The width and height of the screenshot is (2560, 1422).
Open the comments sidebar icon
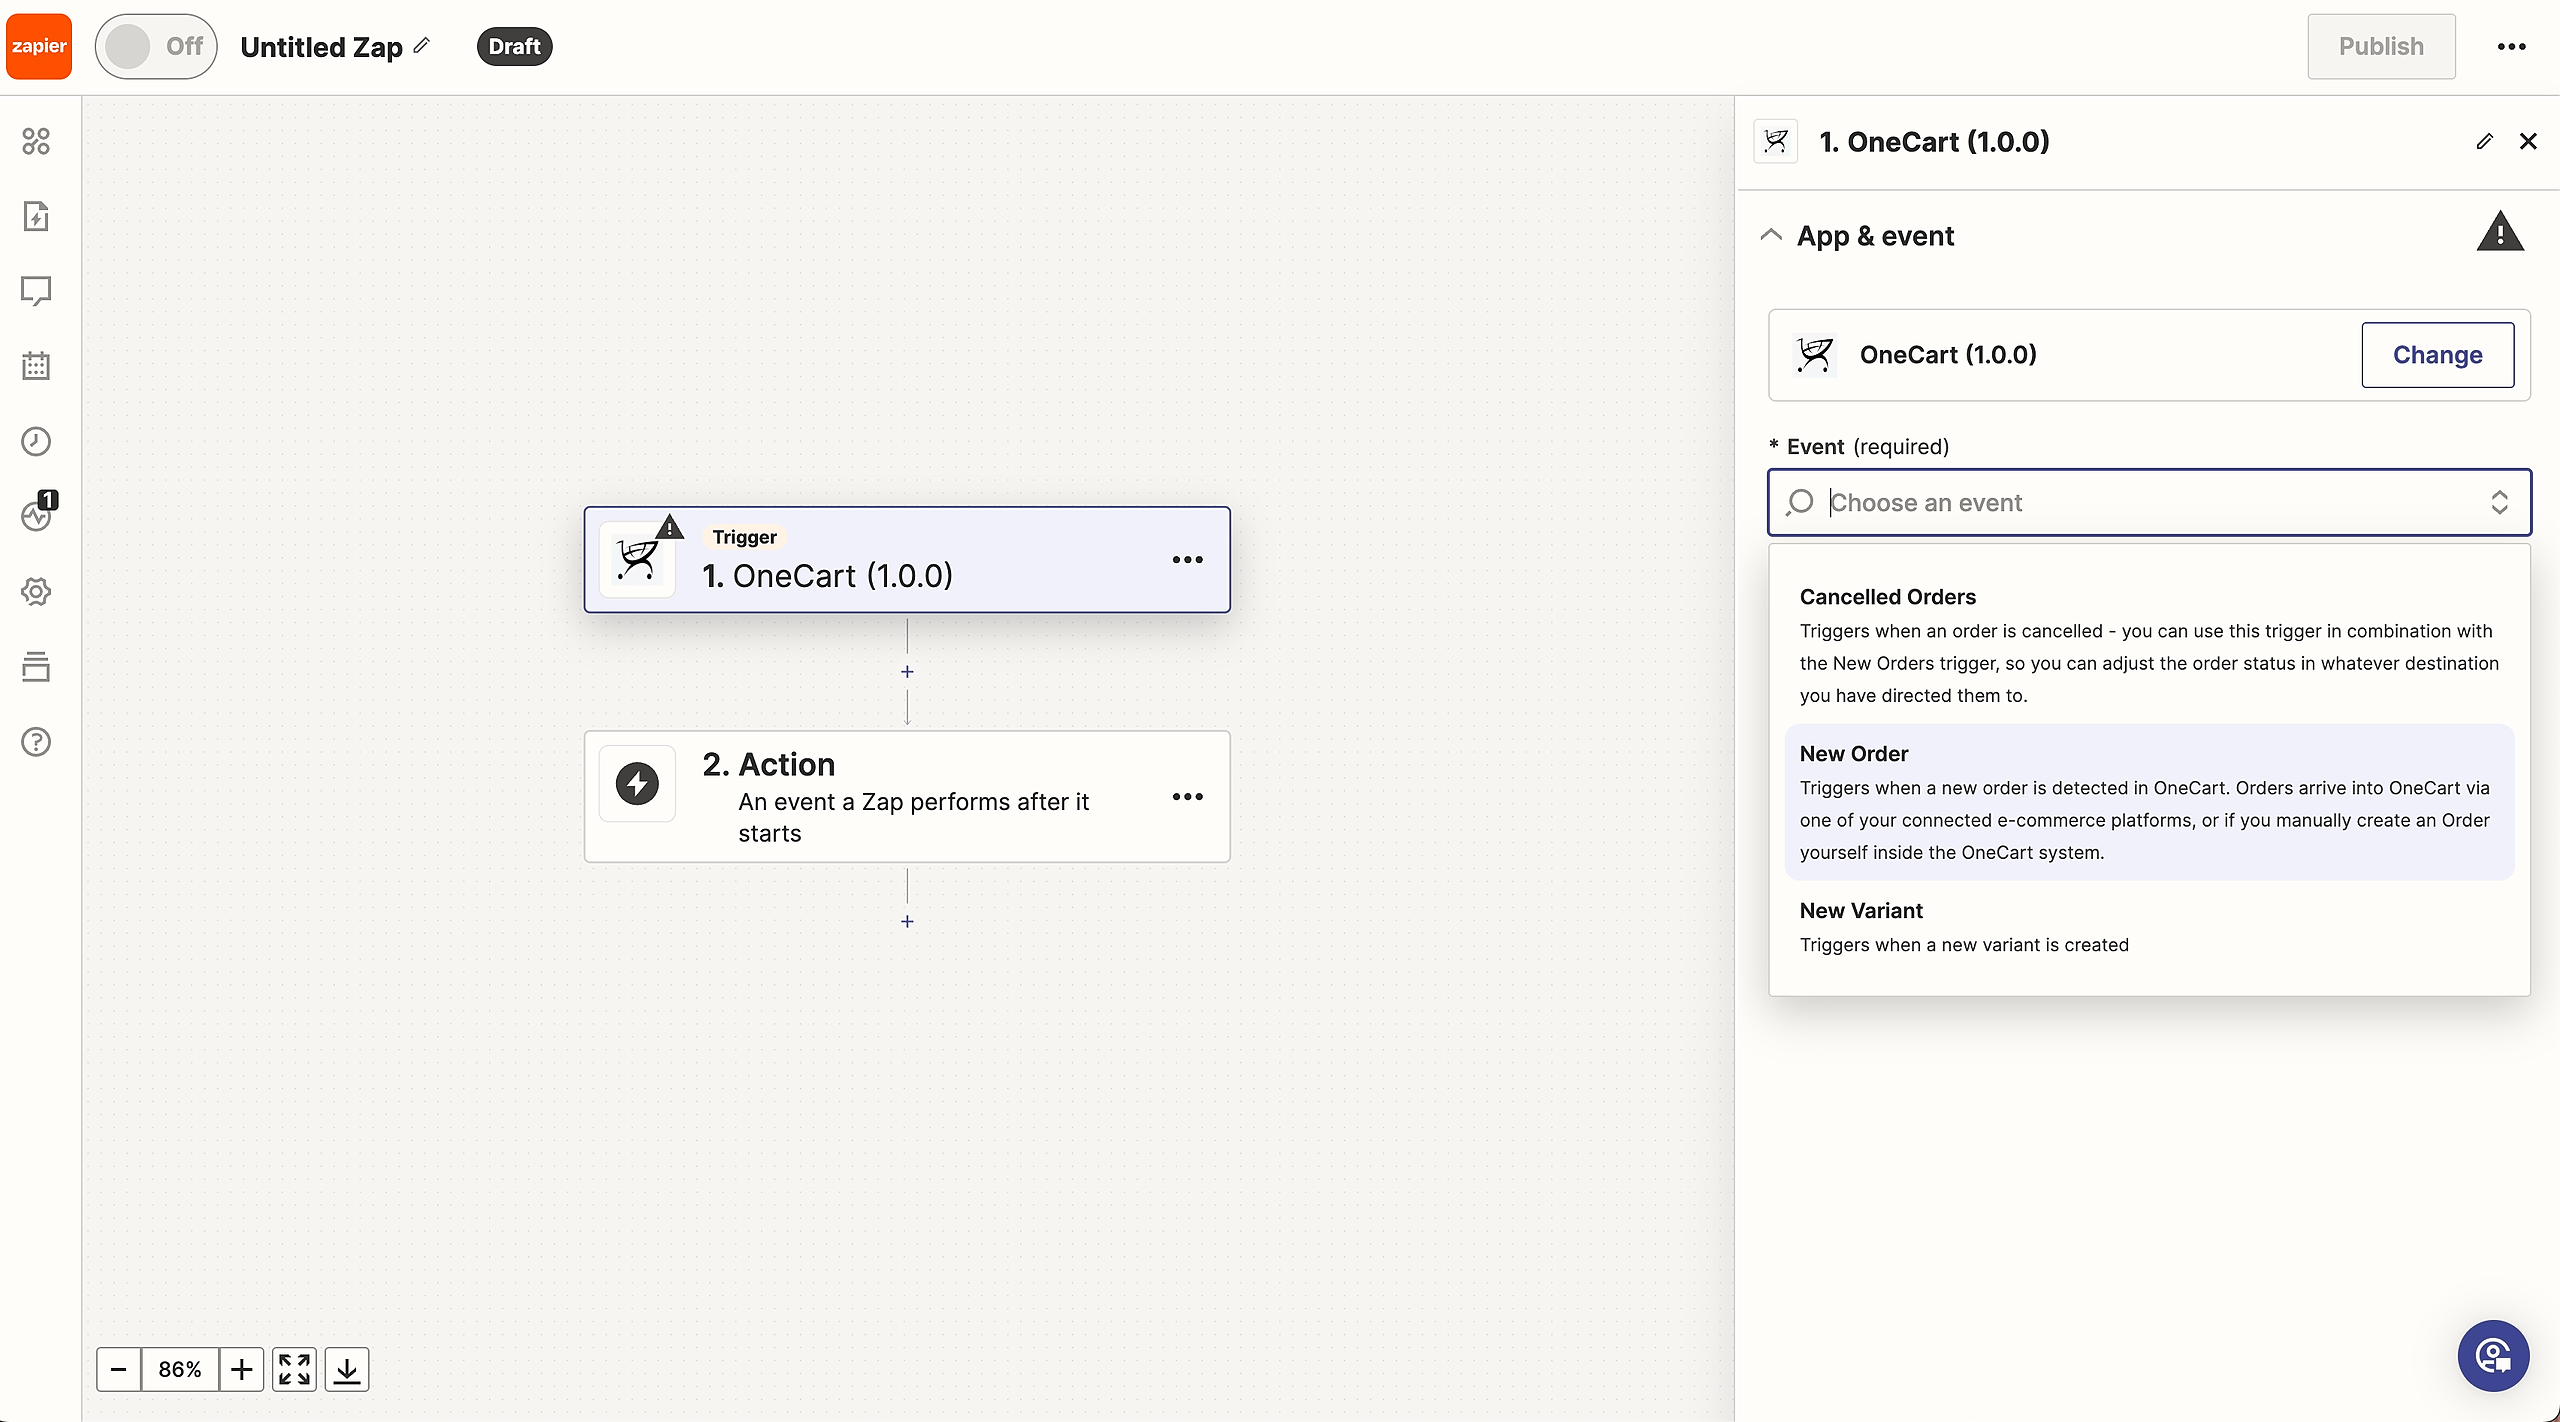tap(36, 291)
